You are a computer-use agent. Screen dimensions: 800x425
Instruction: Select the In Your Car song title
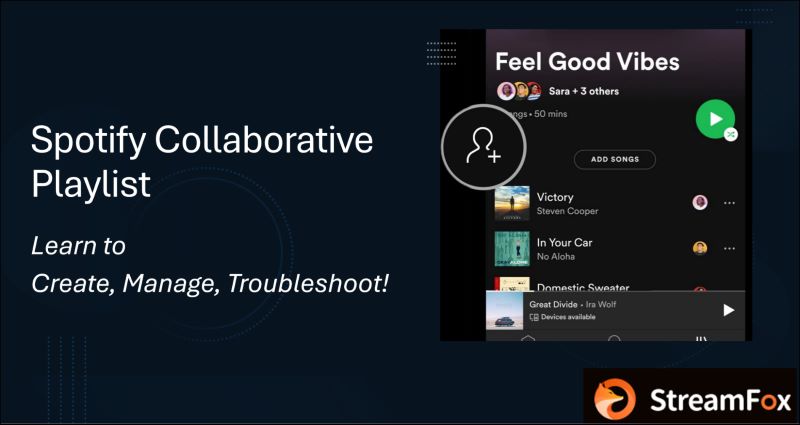[564, 243]
